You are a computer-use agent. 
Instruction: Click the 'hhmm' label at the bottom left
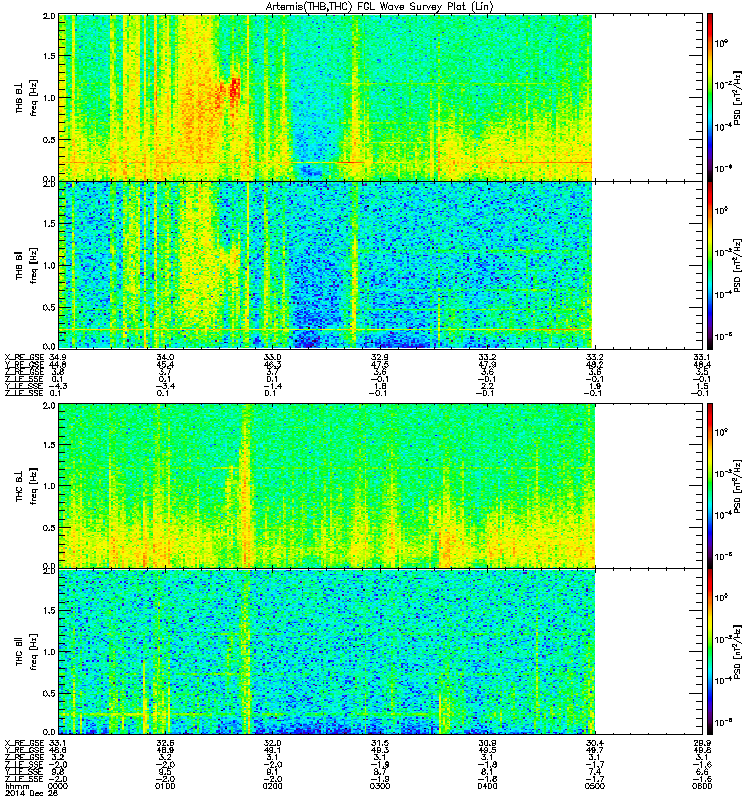(x=16, y=786)
